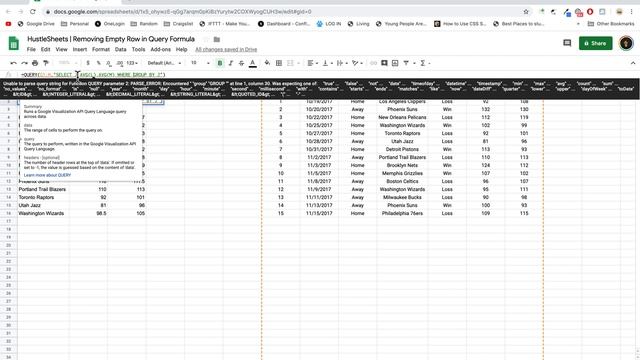Viewport: 640px width, 360px height.
Task: Select the 10/20/2017 date cell
Action: (319, 109)
